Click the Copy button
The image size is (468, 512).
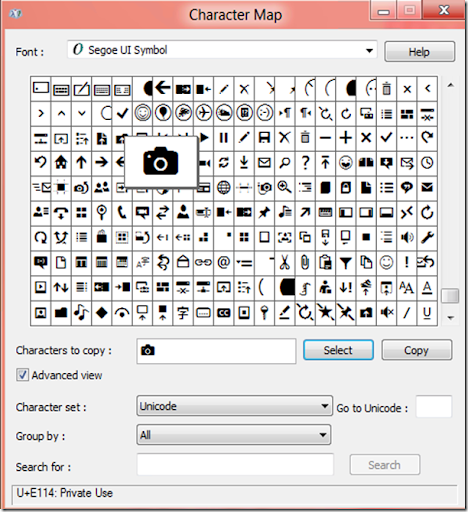coord(416,350)
